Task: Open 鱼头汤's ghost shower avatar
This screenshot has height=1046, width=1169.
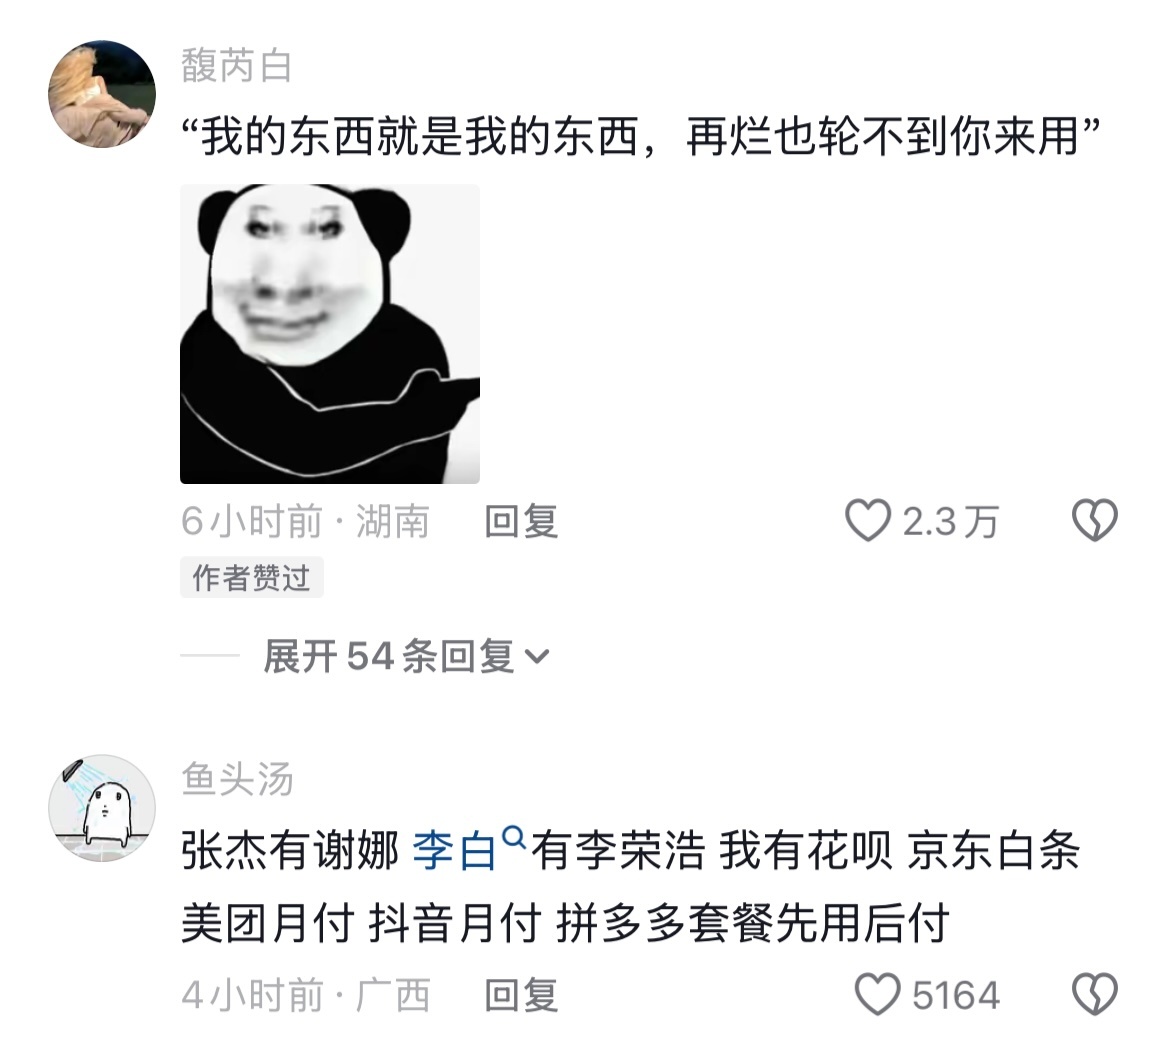Action: click(102, 808)
